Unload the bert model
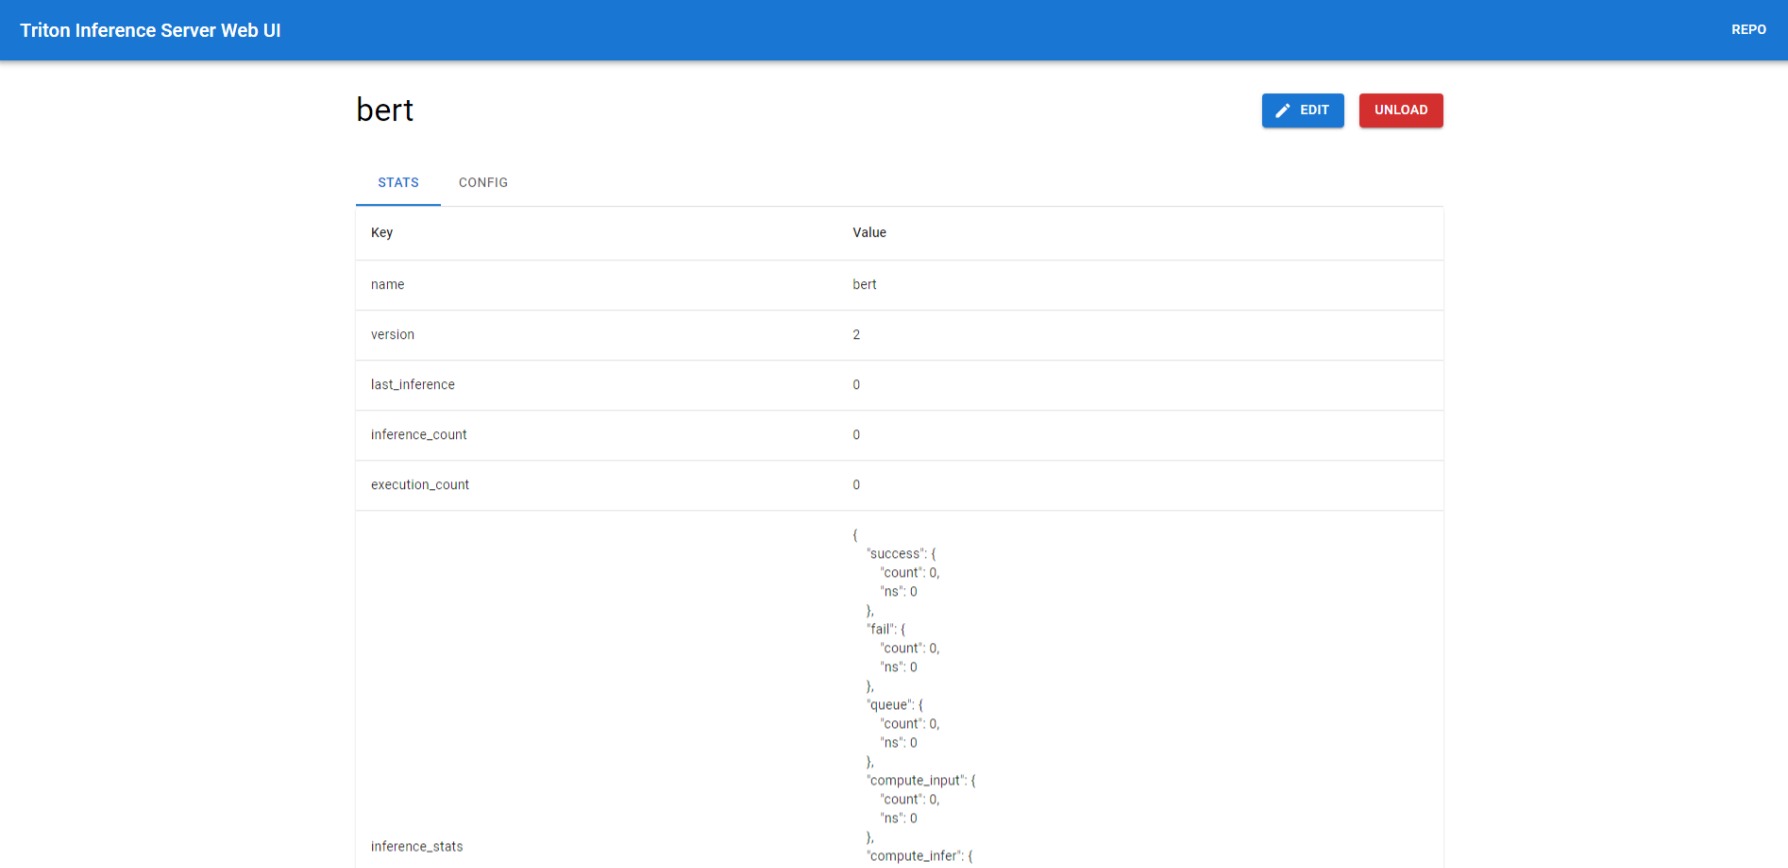The image size is (1788, 868). (1400, 110)
